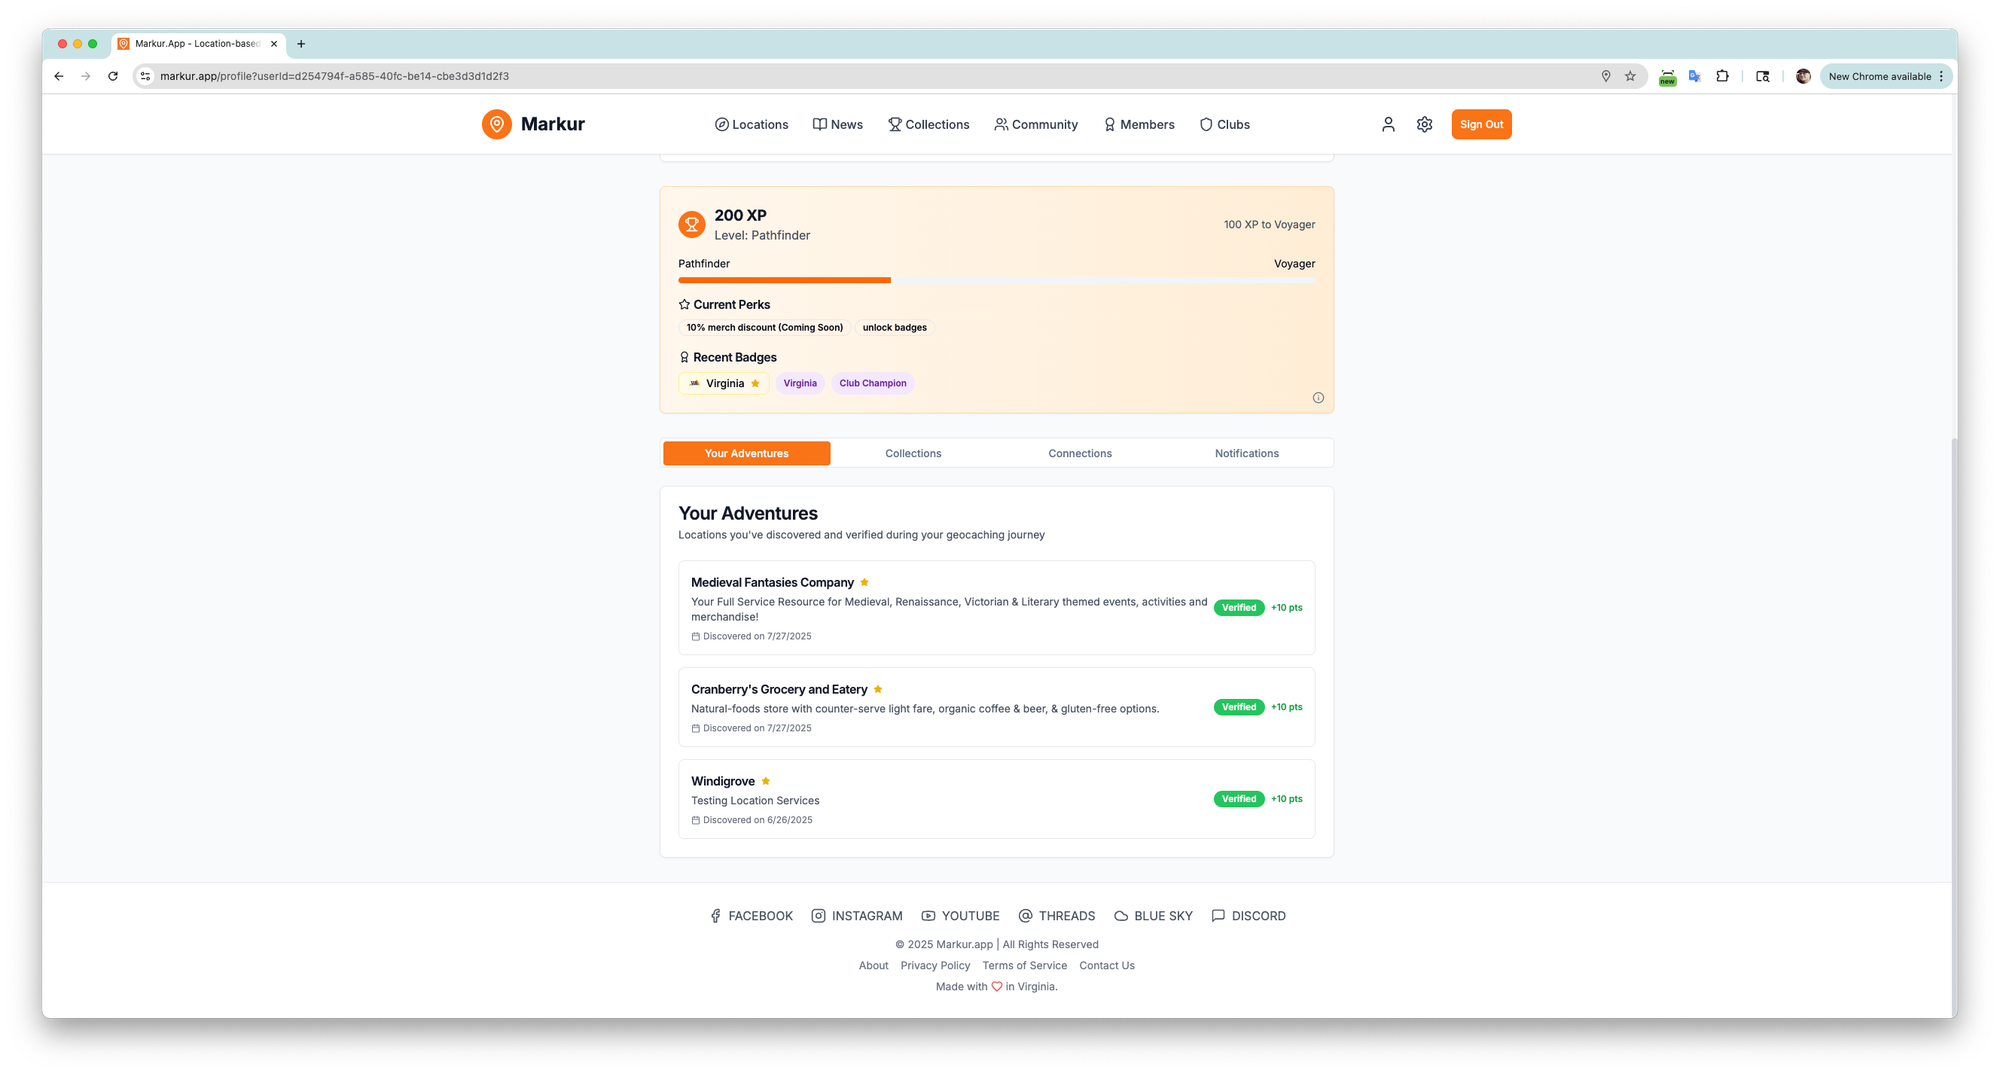The image size is (2000, 1074).
Task: Click the Chrome extensions puzzle icon
Action: click(x=1722, y=76)
